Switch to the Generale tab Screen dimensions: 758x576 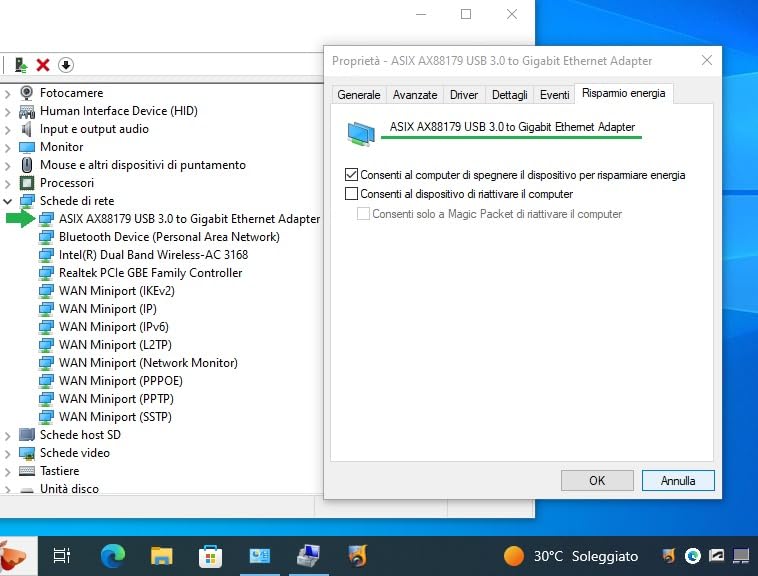point(359,95)
